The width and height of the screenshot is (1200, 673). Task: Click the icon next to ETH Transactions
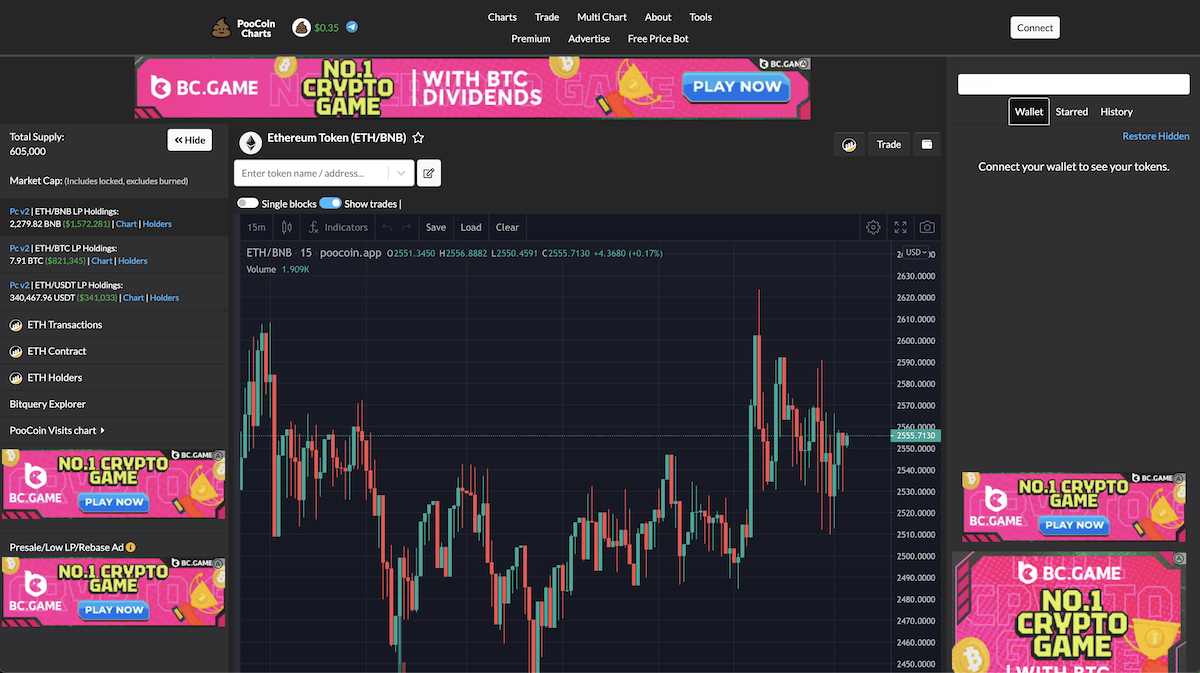point(16,325)
